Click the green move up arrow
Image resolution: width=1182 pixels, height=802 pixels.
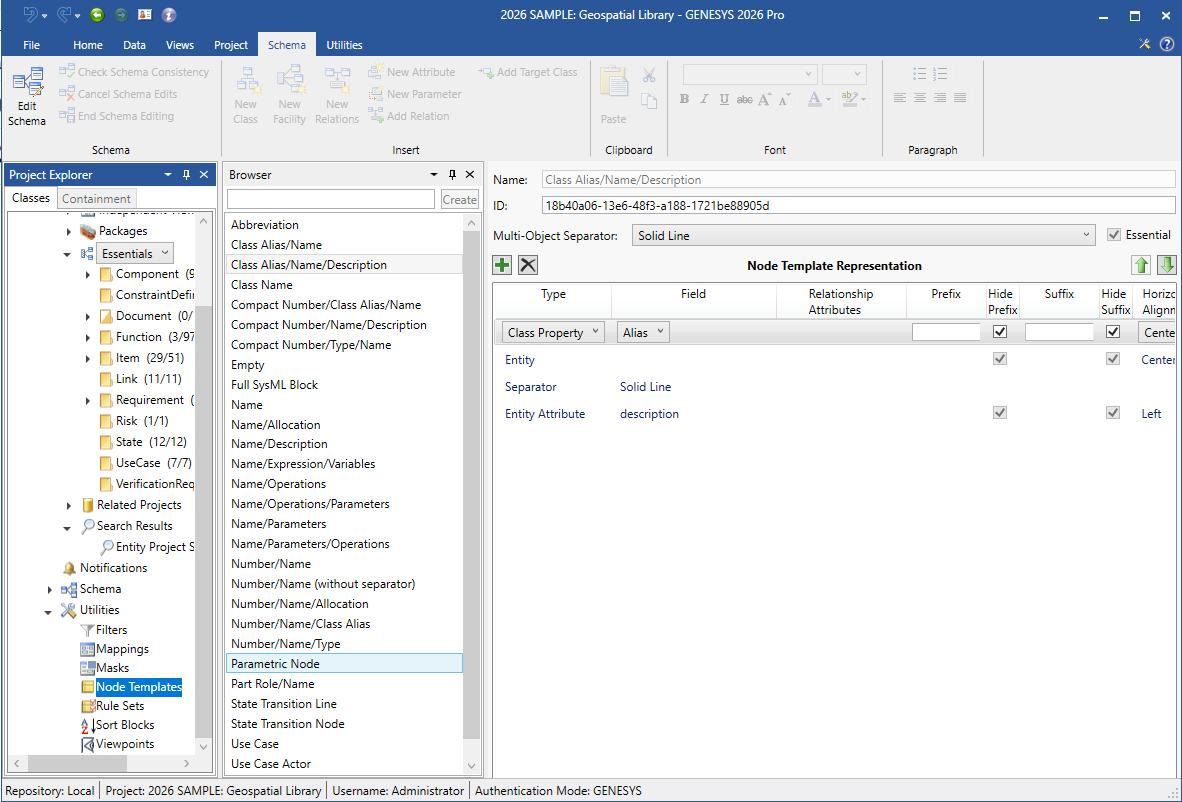tap(1141, 265)
